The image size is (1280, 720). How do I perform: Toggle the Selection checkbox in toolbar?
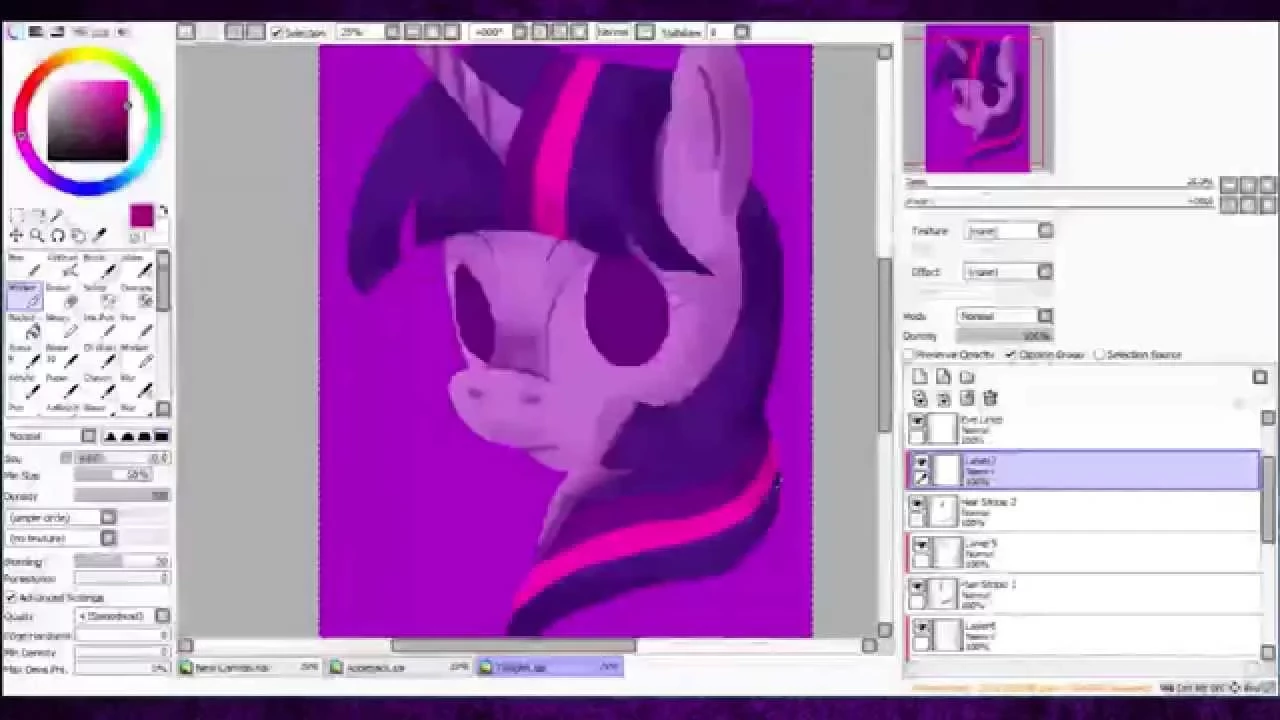277,33
